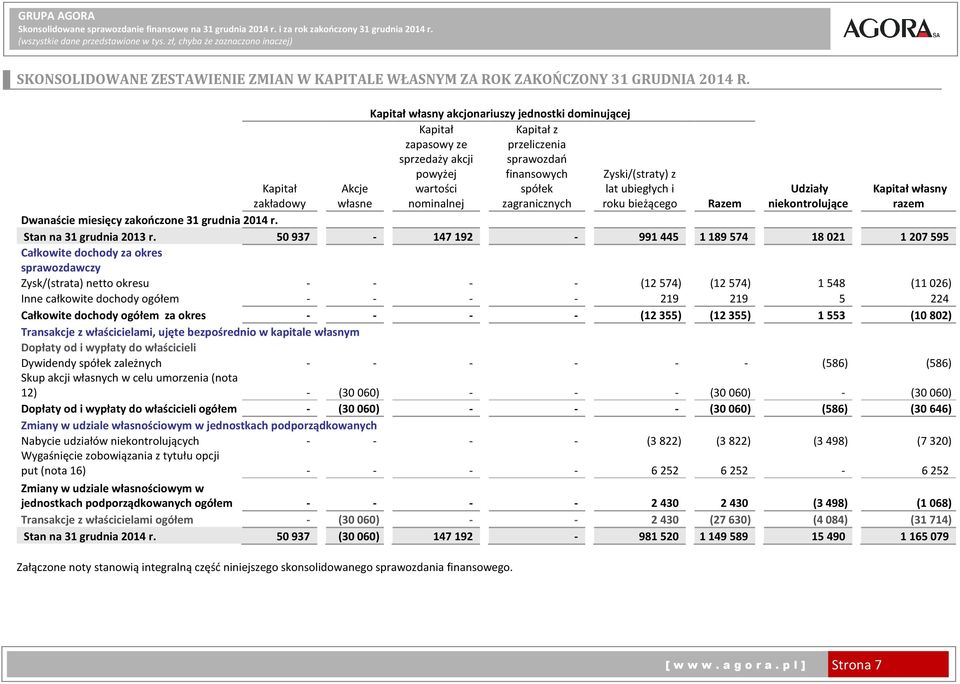Click the 'Stan na 31 grudnia 2014 r.' row label
This screenshot has width=960, height=684.
[89, 536]
